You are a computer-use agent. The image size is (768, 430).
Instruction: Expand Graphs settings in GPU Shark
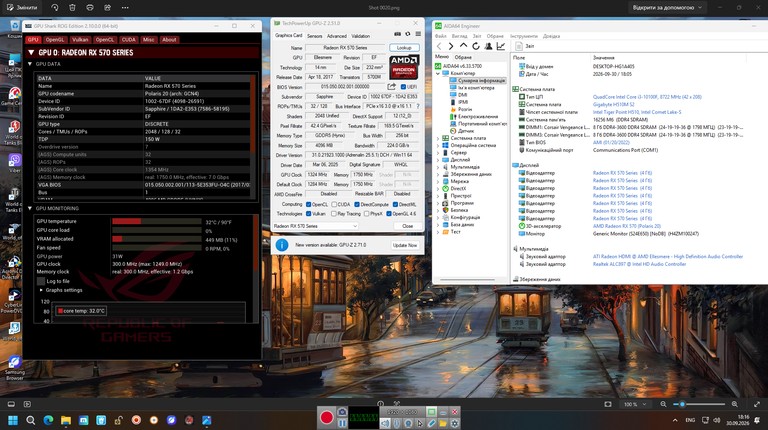41,290
